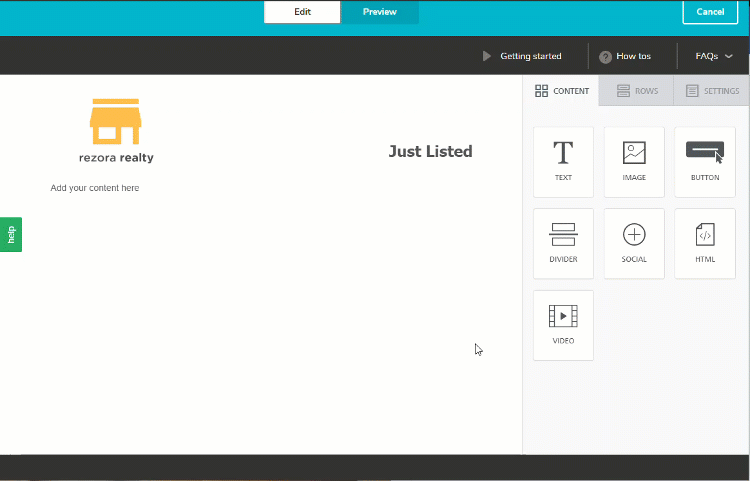Click the Cancel button

pos(710,12)
